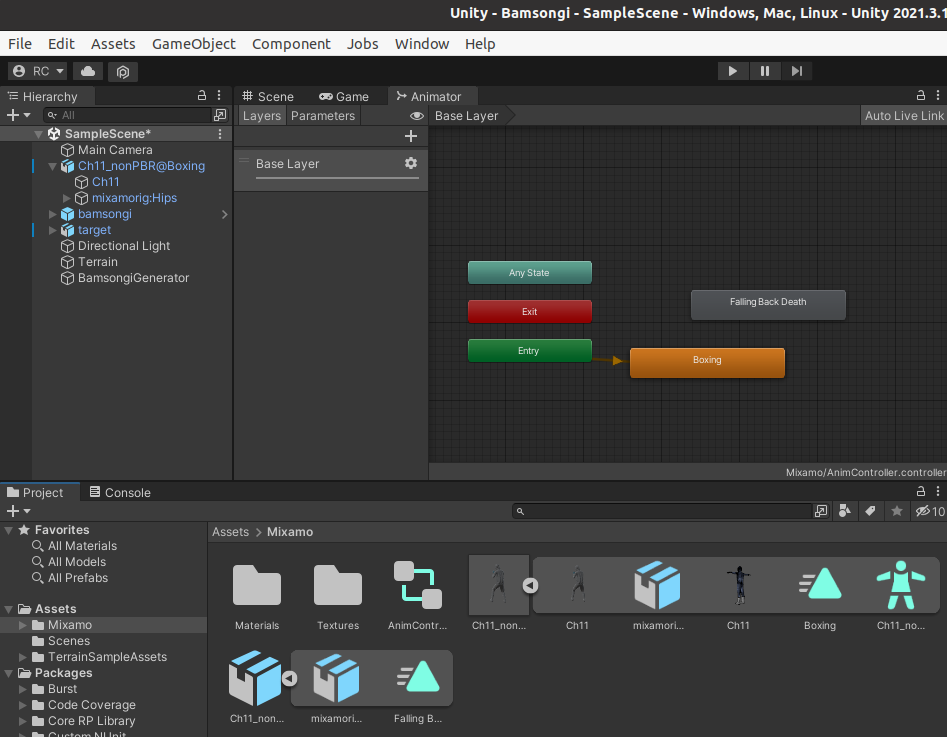Collapse the SampleScene tree
947x737 pixels.
(x=39, y=134)
